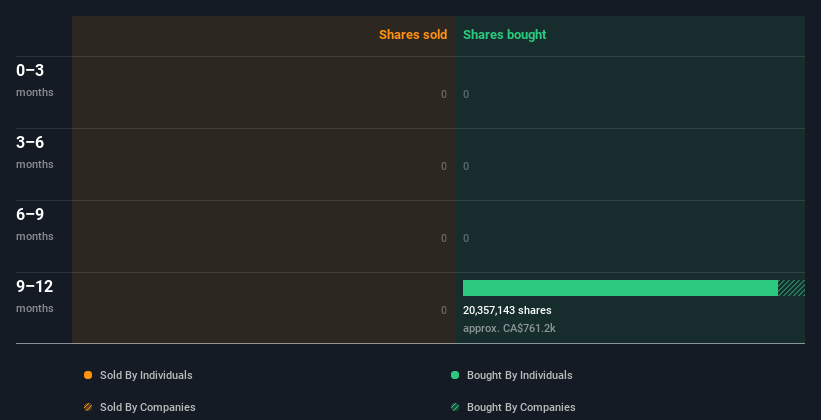Click the shares bought zero in 3–6 months row

(466, 166)
